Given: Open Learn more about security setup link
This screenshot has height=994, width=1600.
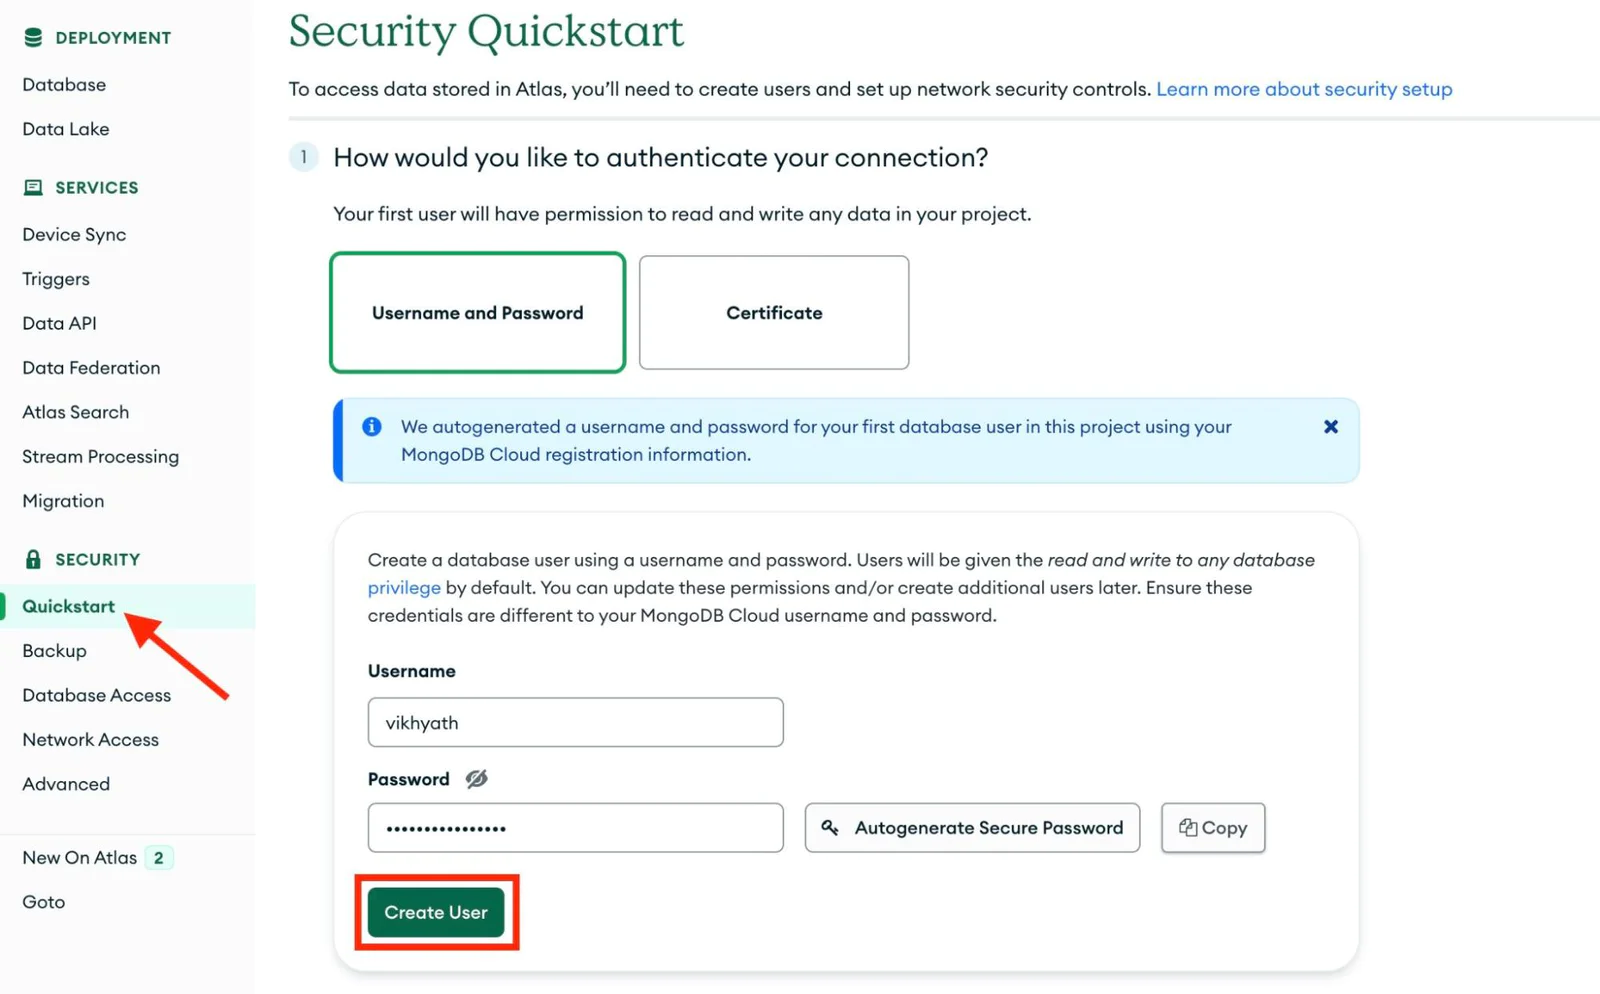Looking at the screenshot, I should click(x=1304, y=89).
